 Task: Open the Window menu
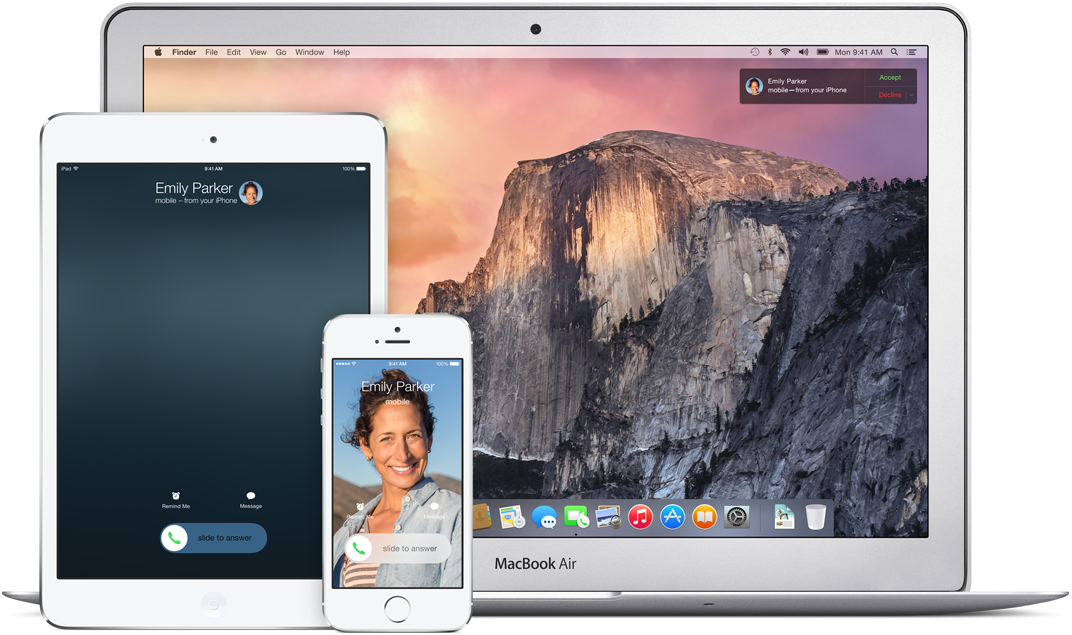click(310, 52)
